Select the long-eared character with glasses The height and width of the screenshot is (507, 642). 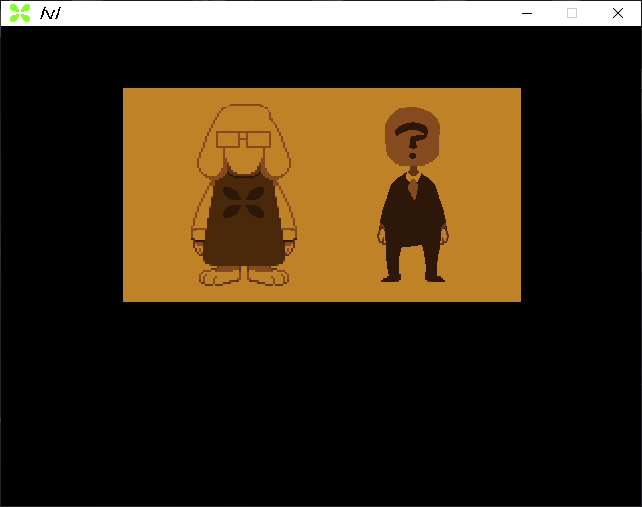244,195
